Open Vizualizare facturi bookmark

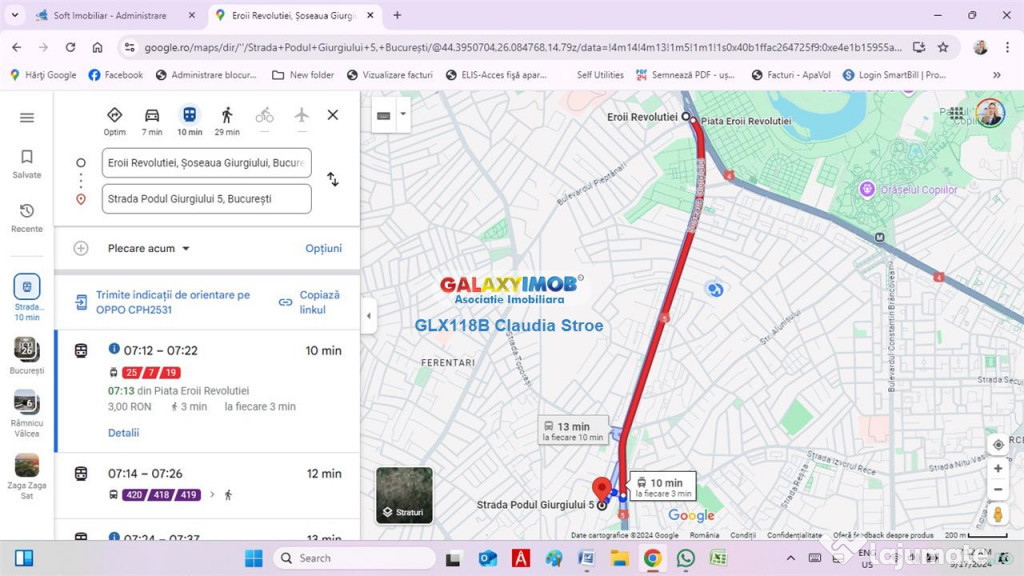[390, 75]
